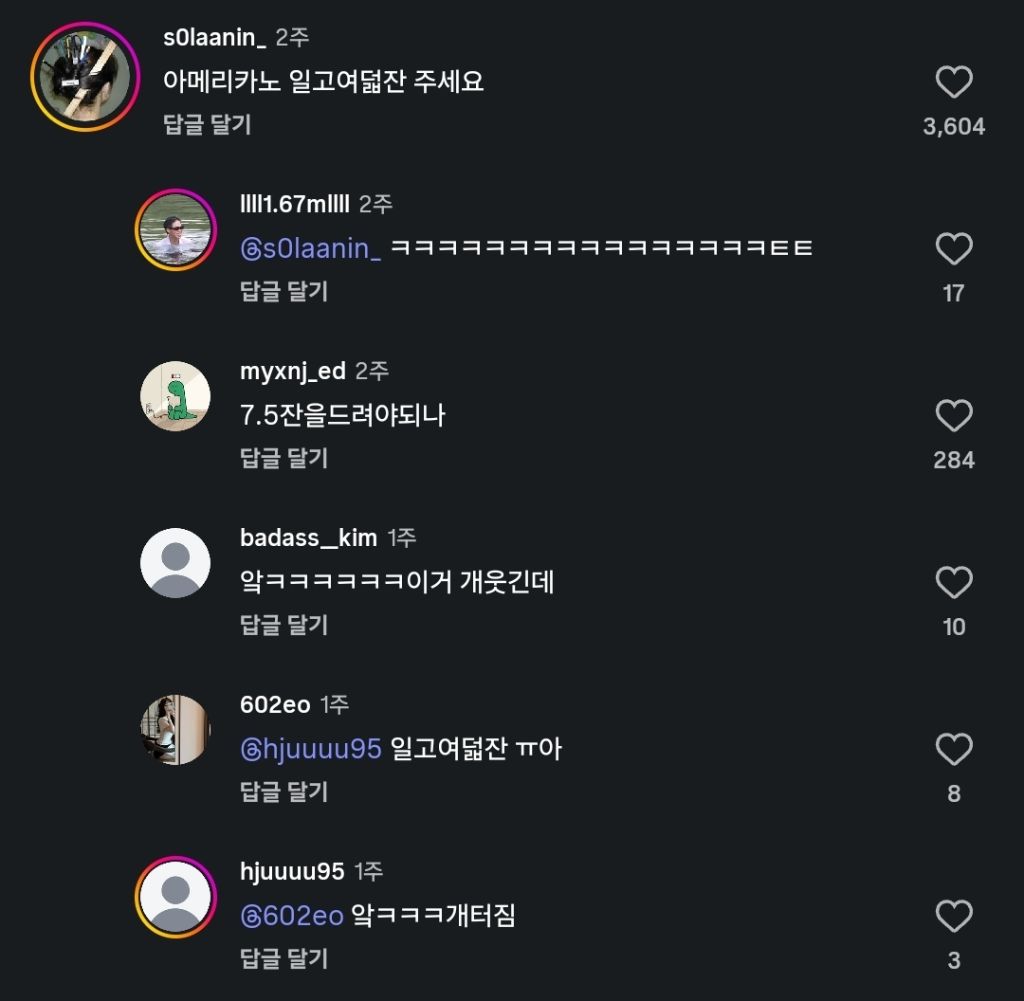Viewport: 1024px width, 1001px height.
Task: Tap the heart on myxnj_ed's comment
Action: click(954, 416)
